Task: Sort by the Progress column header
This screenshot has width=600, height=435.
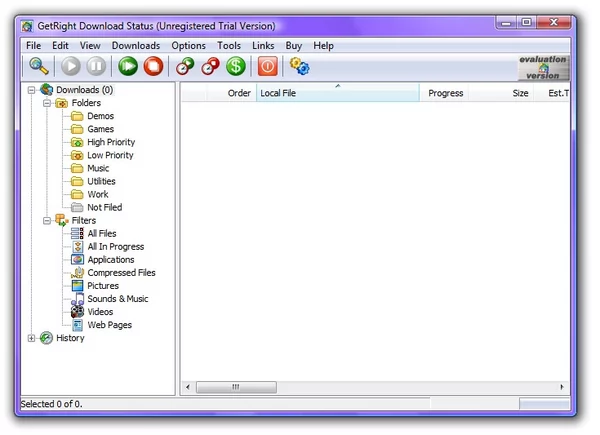Action: [x=445, y=93]
